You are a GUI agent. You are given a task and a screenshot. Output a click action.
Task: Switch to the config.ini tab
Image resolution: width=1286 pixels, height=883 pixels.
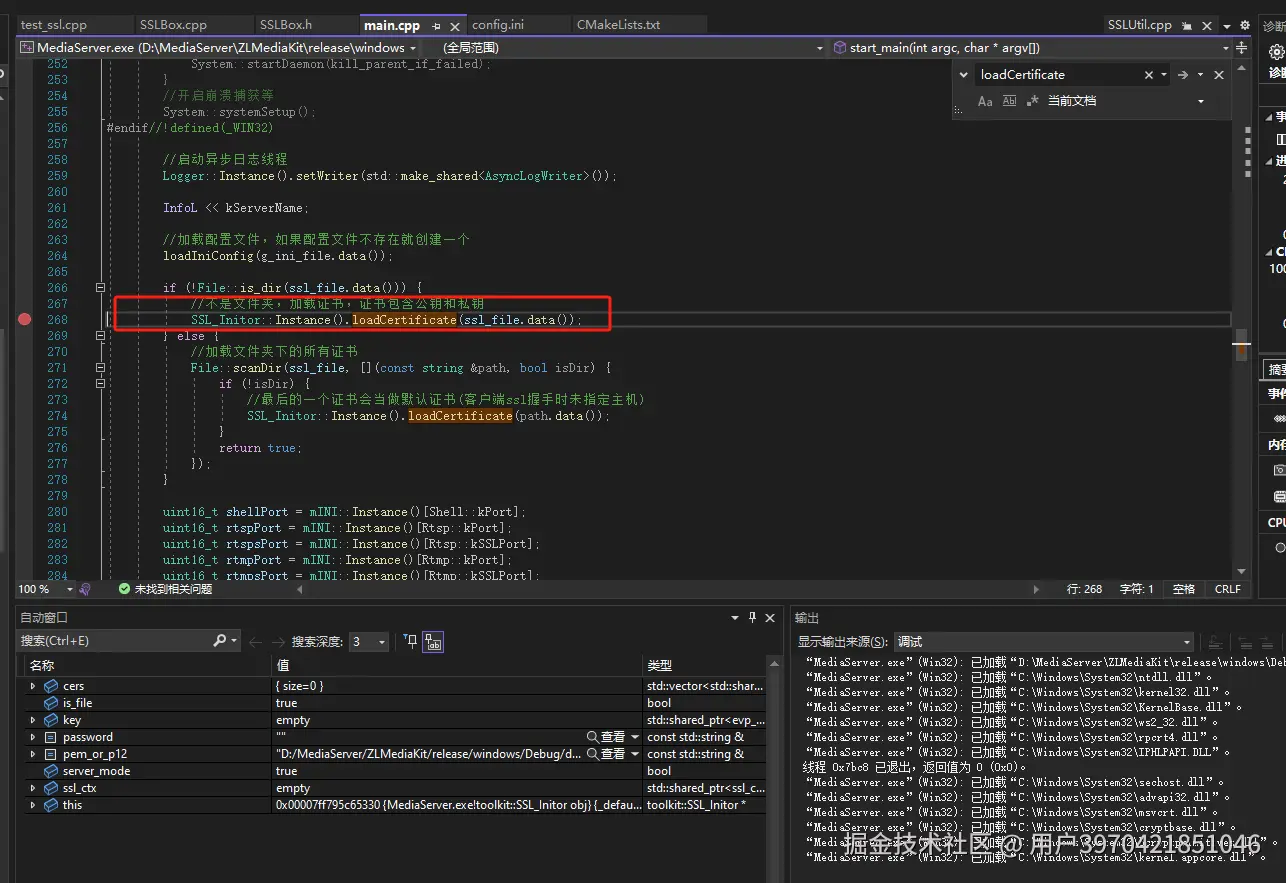(x=498, y=25)
